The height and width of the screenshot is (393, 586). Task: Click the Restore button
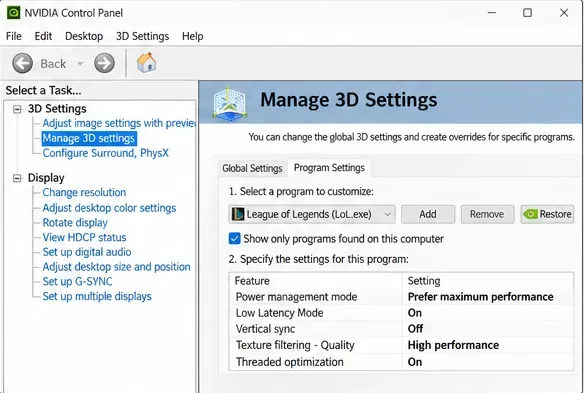(x=547, y=214)
